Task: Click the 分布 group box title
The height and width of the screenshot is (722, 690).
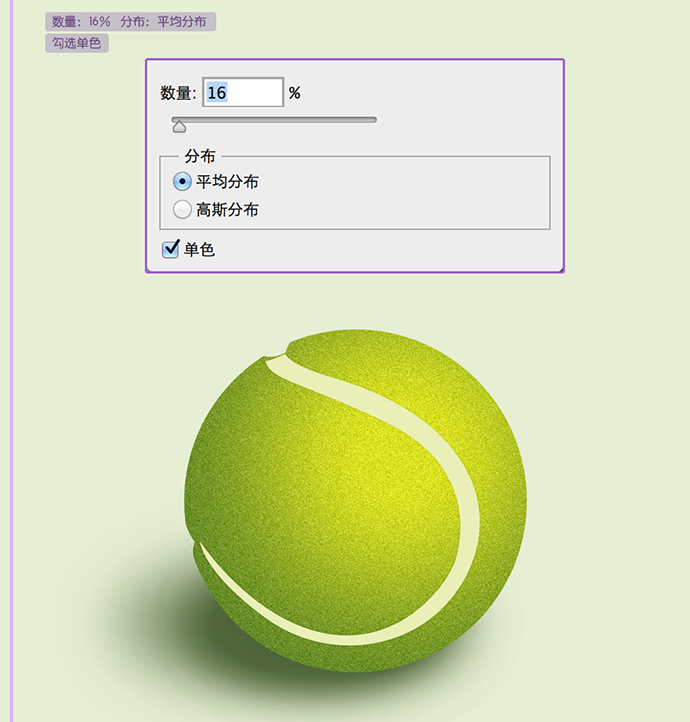Action: click(x=200, y=156)
